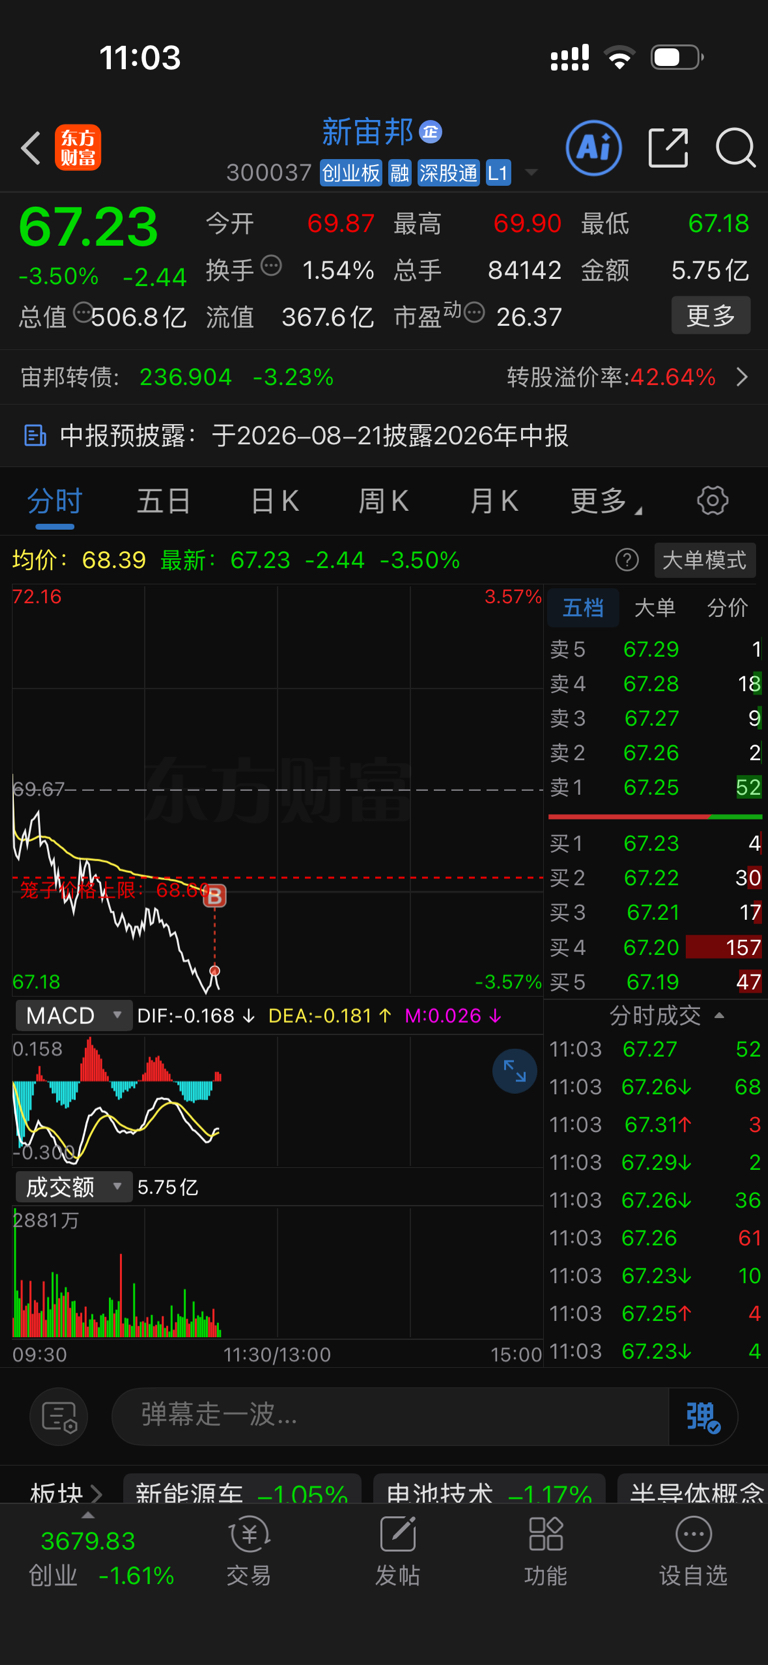
Task: Collapse the 分时成交 panel arrow
Action: coord(719,1016)
